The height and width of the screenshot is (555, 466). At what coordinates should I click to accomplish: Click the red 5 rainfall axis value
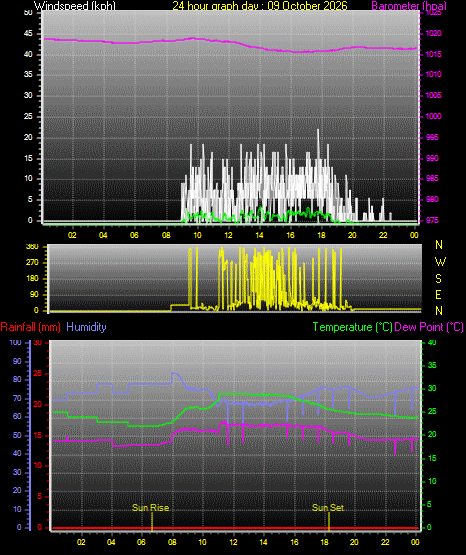point(39,496)
